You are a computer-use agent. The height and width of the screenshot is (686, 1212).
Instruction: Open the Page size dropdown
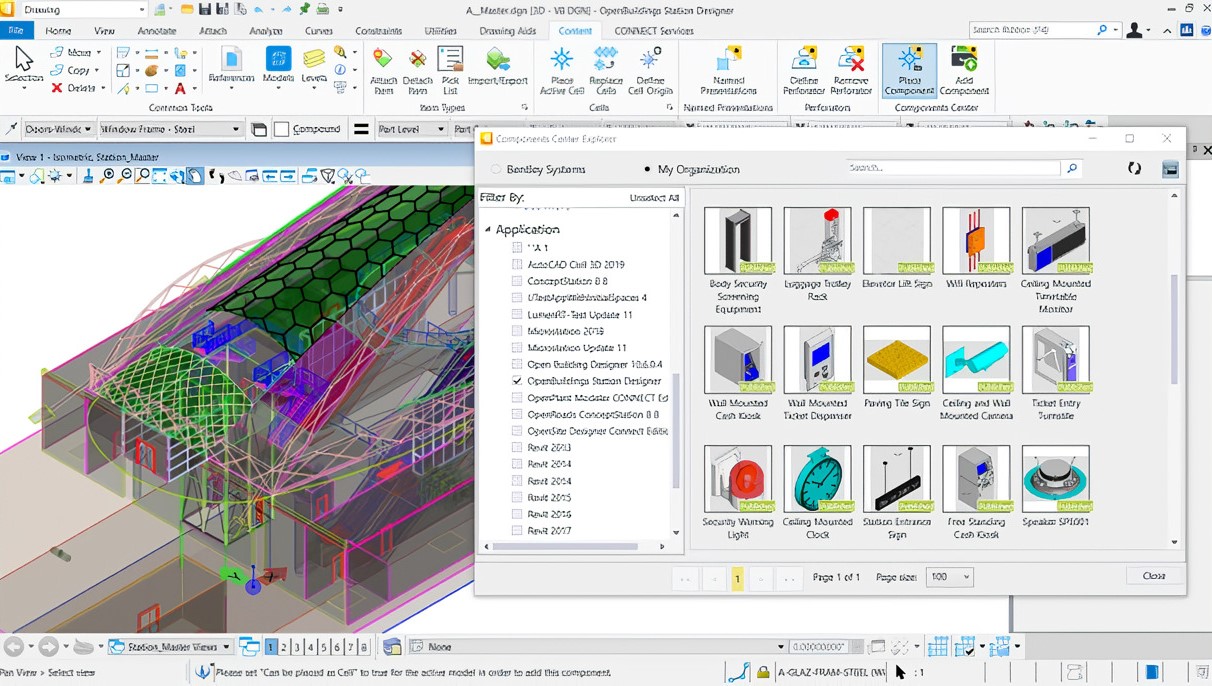pyautogui.click(x=950, y=577)
